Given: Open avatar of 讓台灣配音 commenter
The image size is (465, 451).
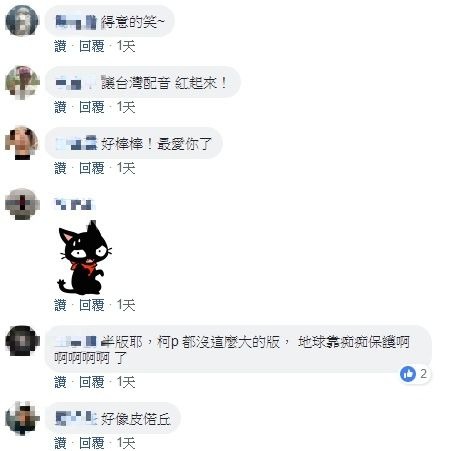Looking at the screenshot, I should (x=22, y=82).
